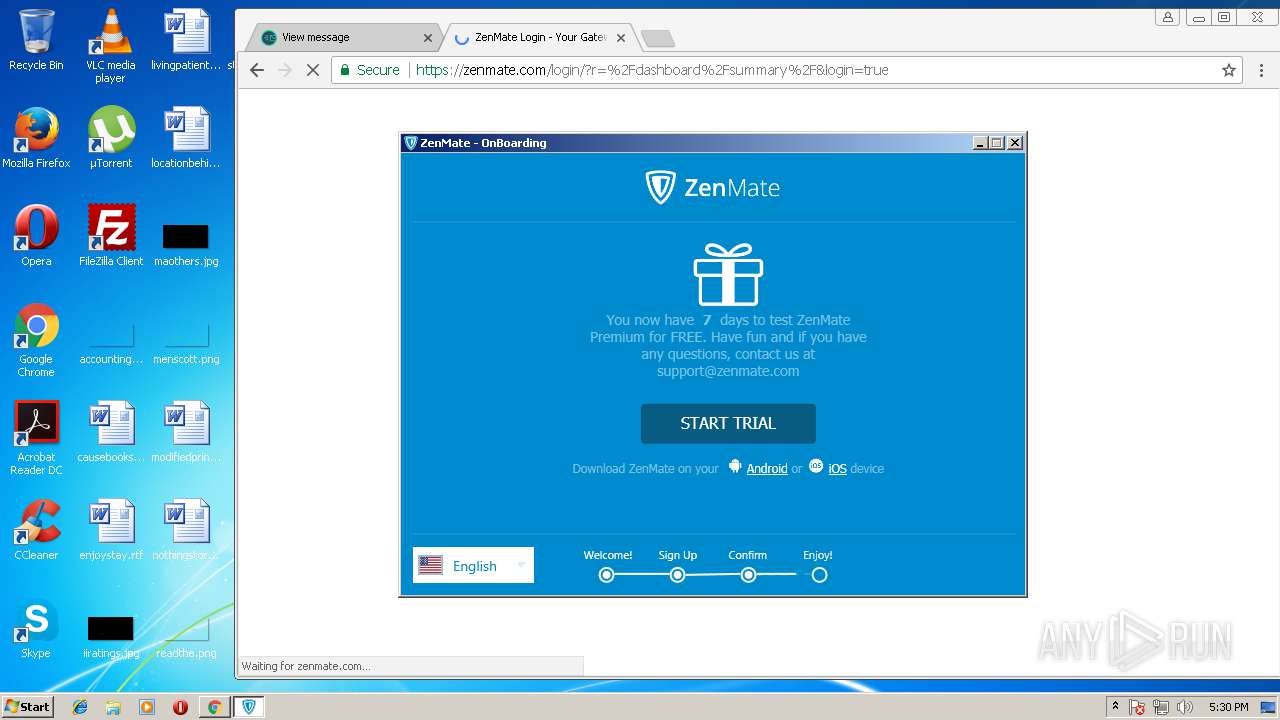
Task: Bookmark this page with the star
Action: click(x=1229, y=70)
